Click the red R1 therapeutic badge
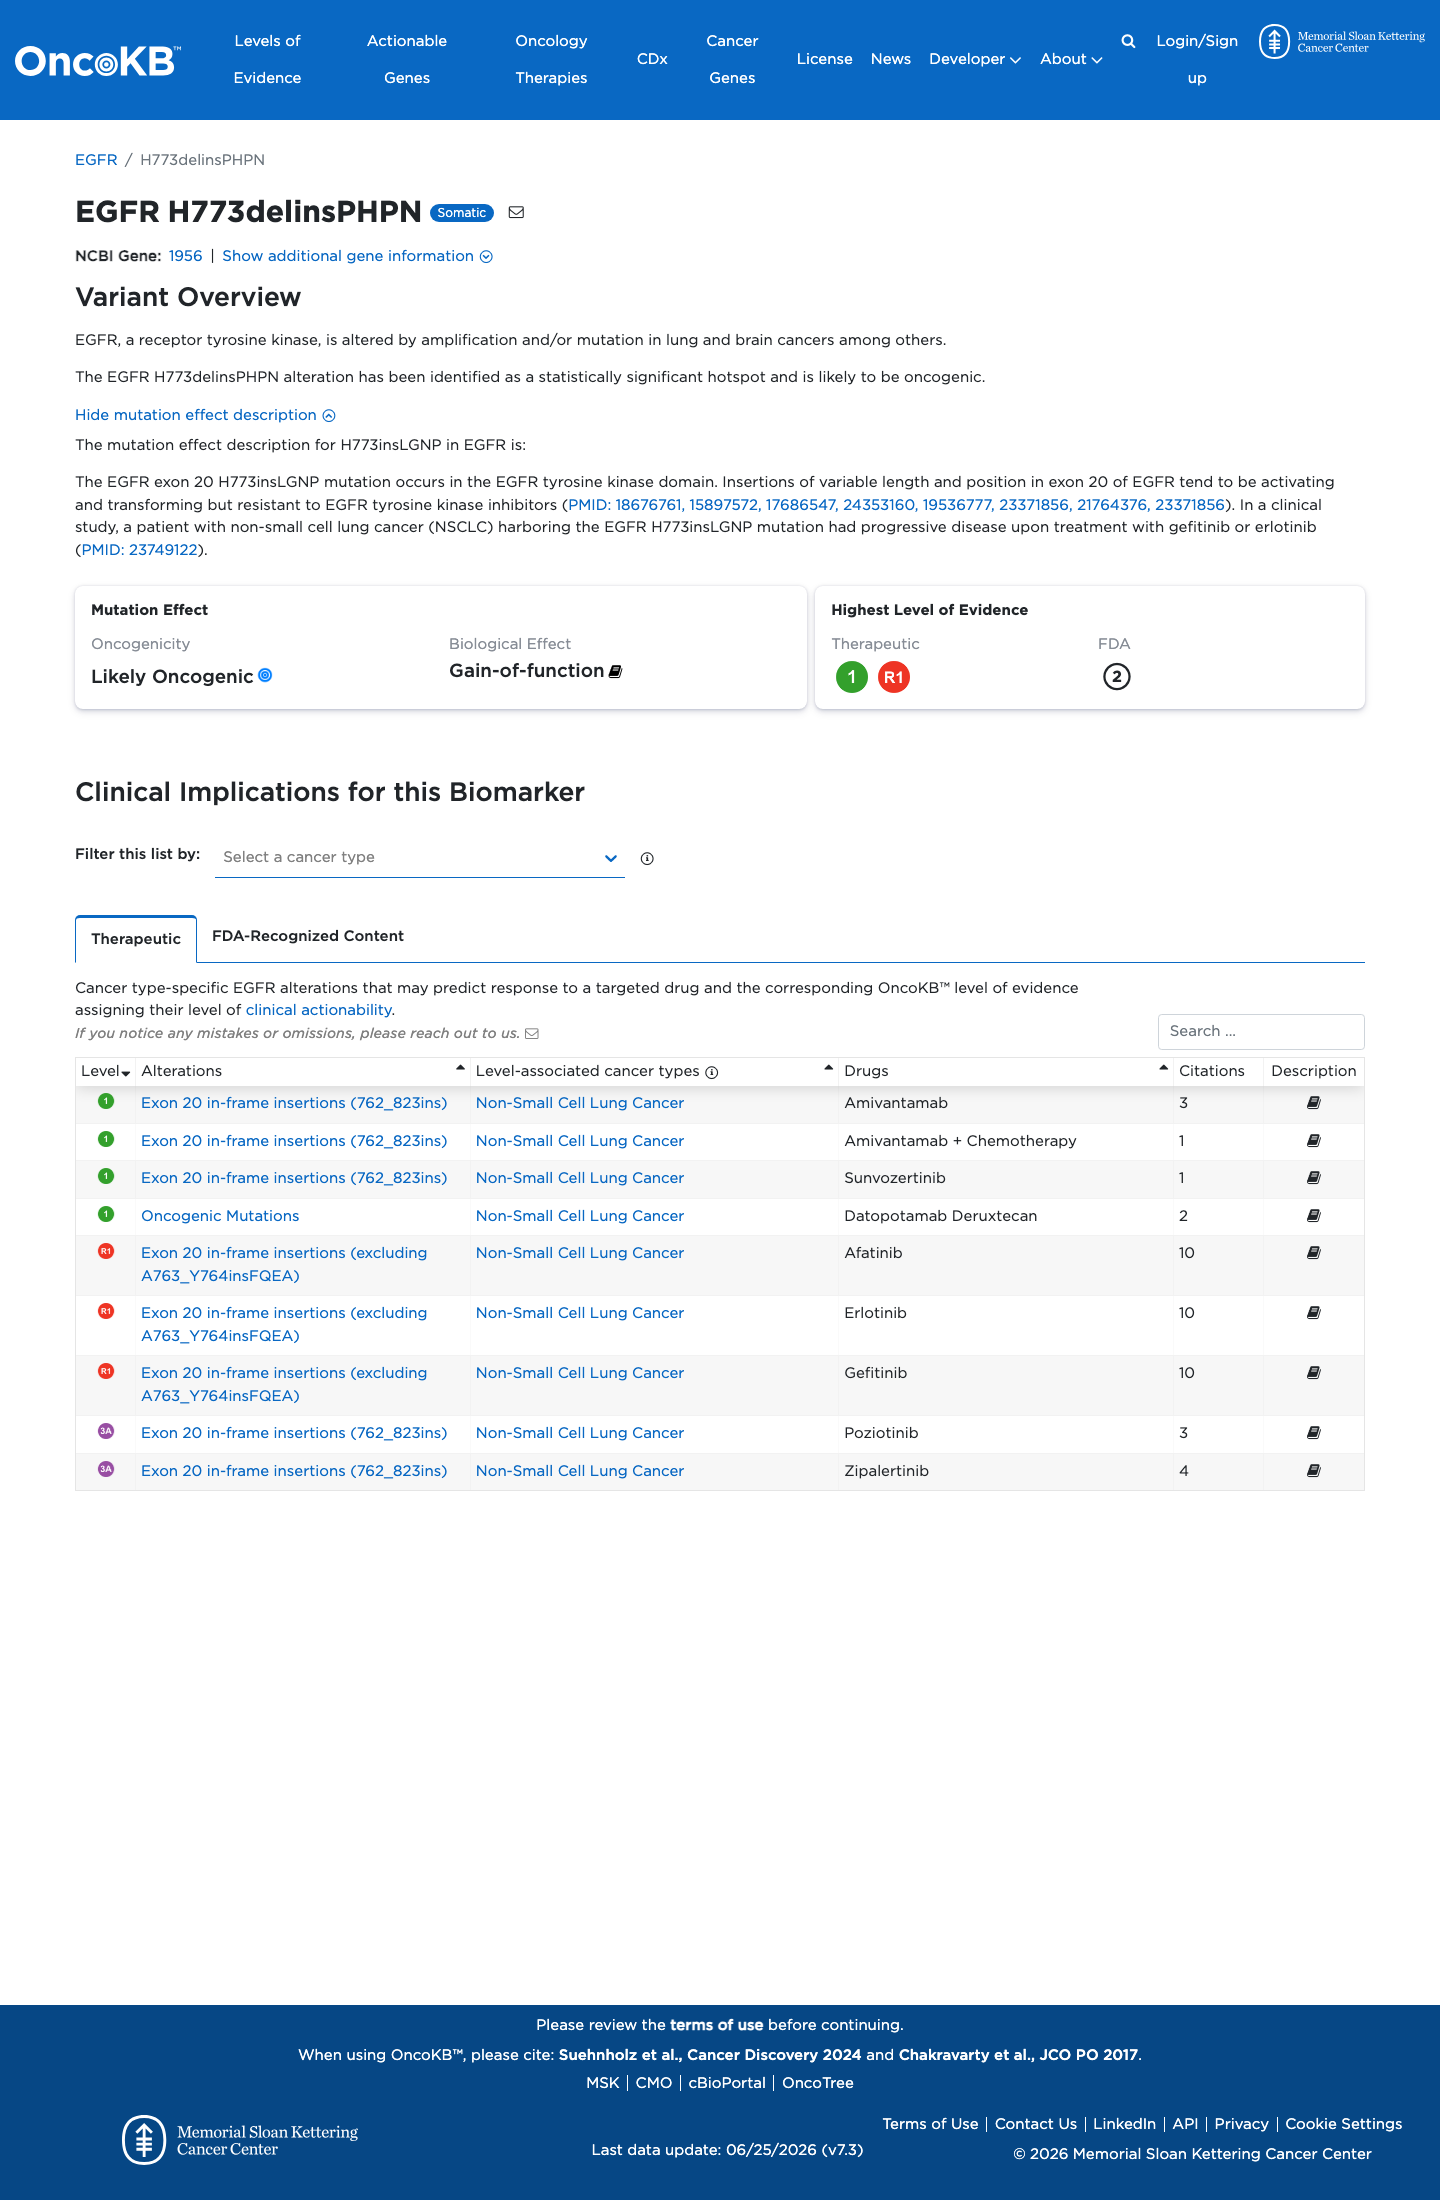Screen dimensions: 1440x2200 pos(894,677)
